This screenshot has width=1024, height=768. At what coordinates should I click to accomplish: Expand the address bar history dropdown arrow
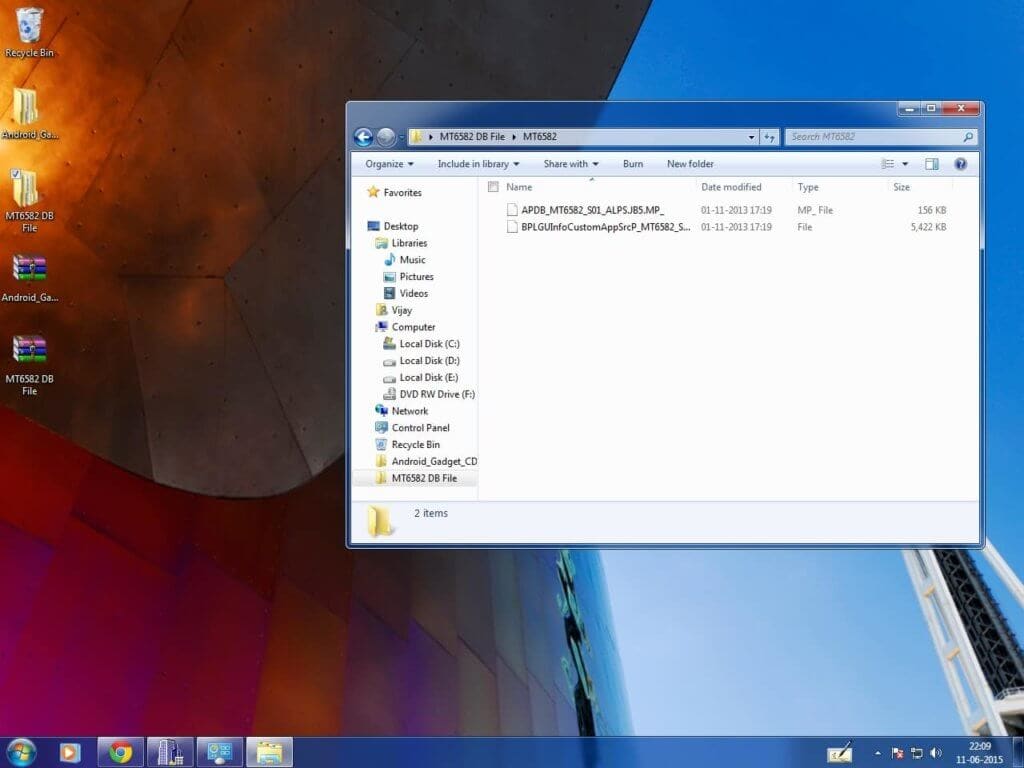751,137
